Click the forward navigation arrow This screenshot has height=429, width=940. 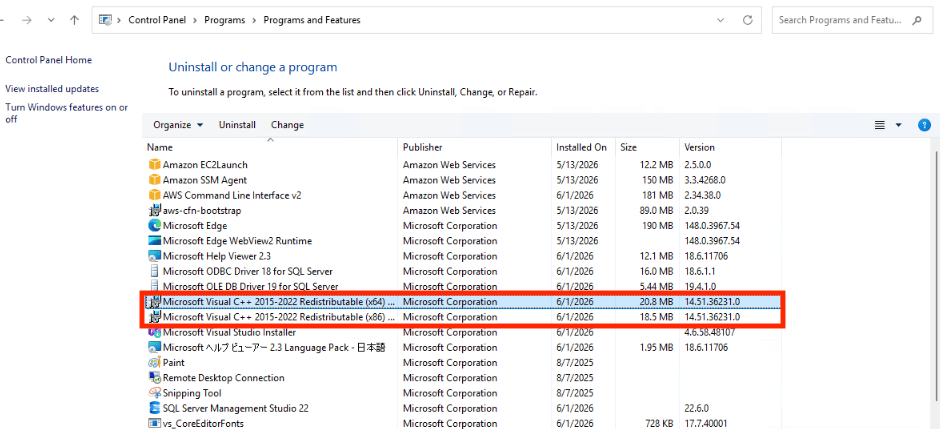point(26,20)
